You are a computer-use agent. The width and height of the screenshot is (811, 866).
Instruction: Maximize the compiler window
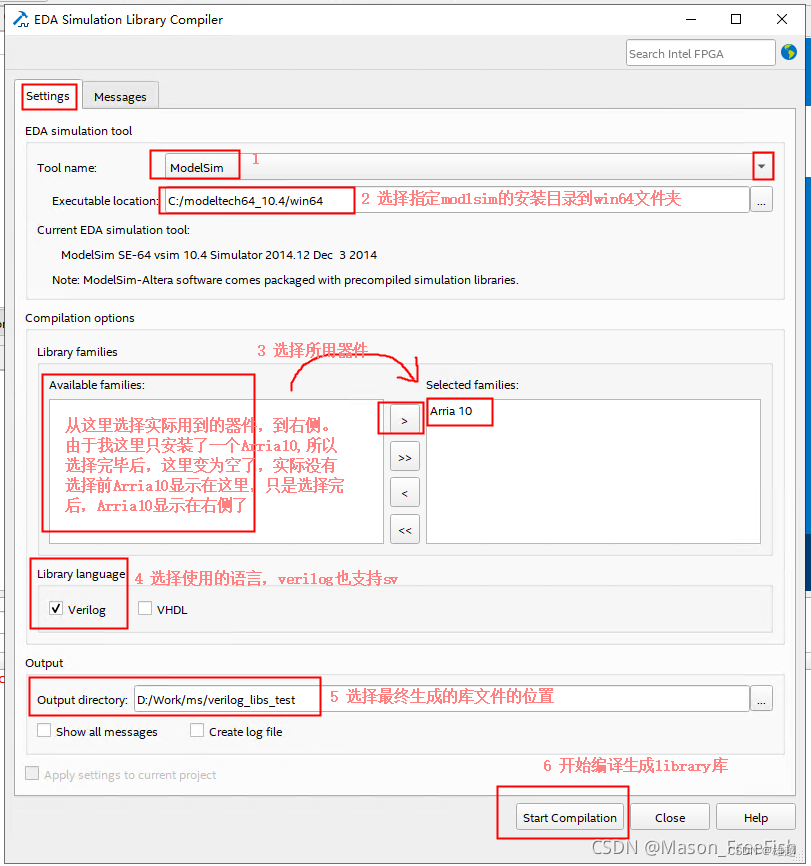[736, 19]
